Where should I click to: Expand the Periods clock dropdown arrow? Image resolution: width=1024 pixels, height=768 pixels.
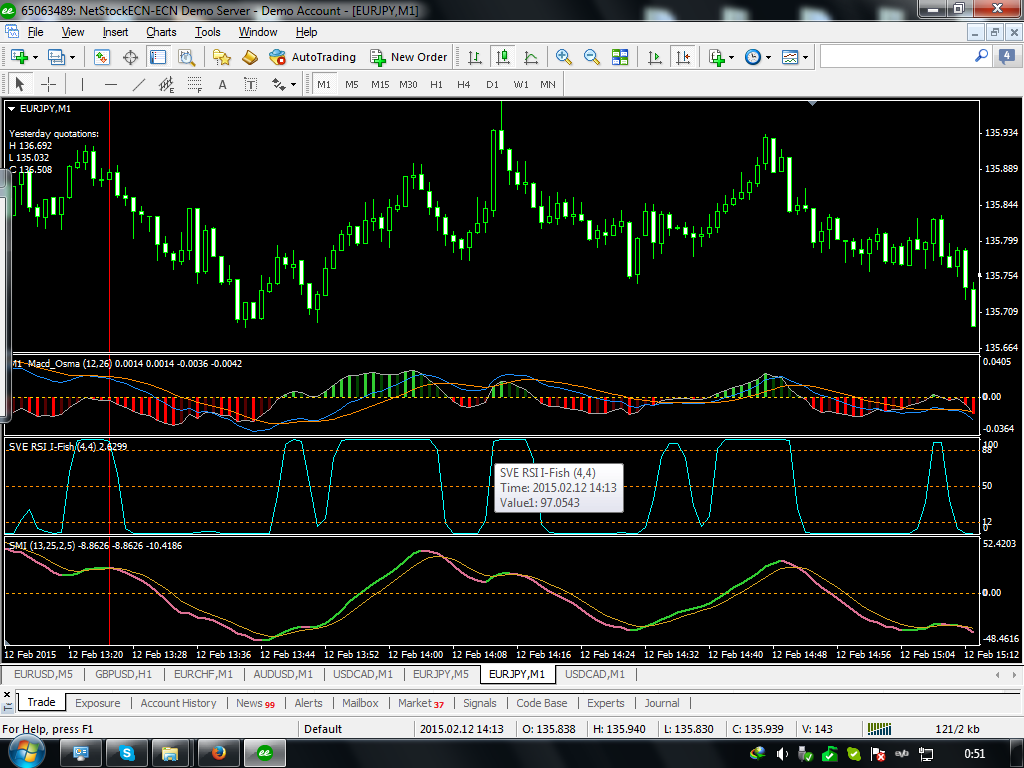(768, 57)
